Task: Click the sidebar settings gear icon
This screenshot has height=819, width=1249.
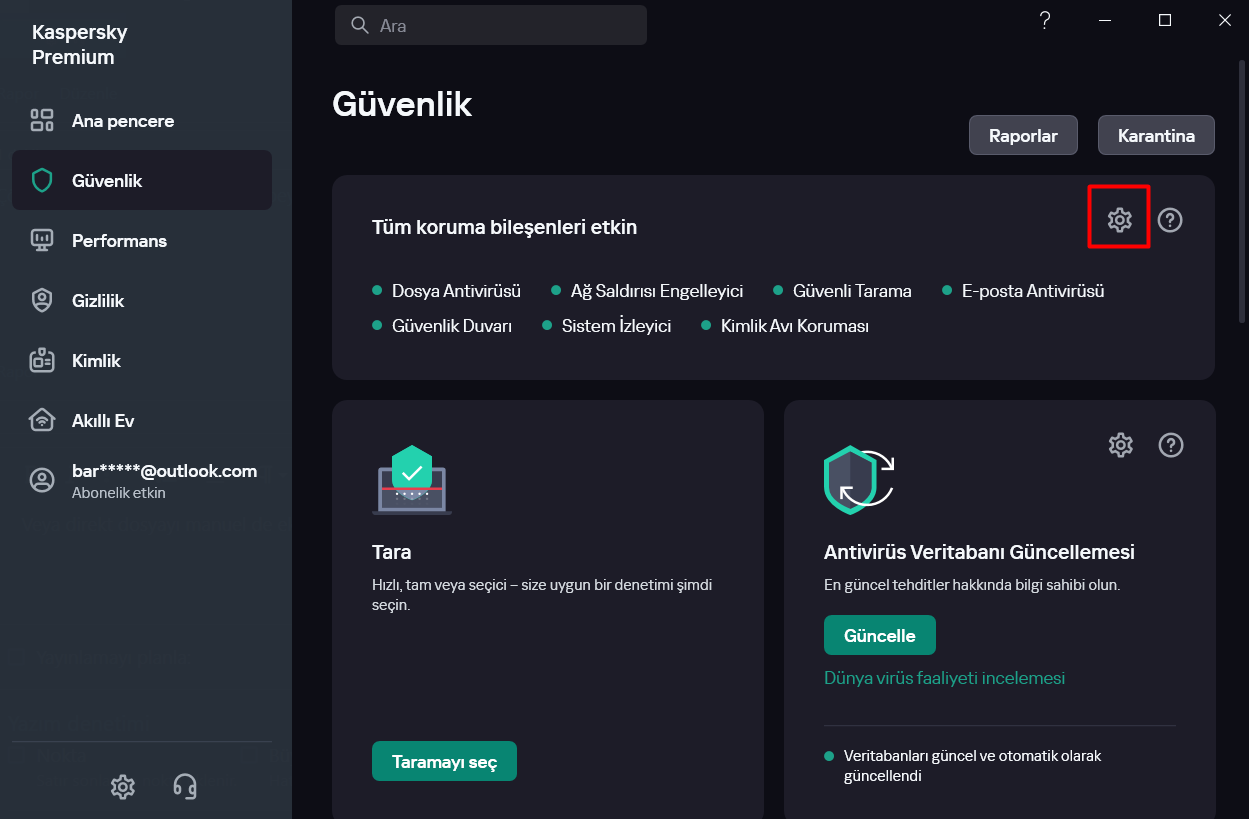Action: pos(122,787)
